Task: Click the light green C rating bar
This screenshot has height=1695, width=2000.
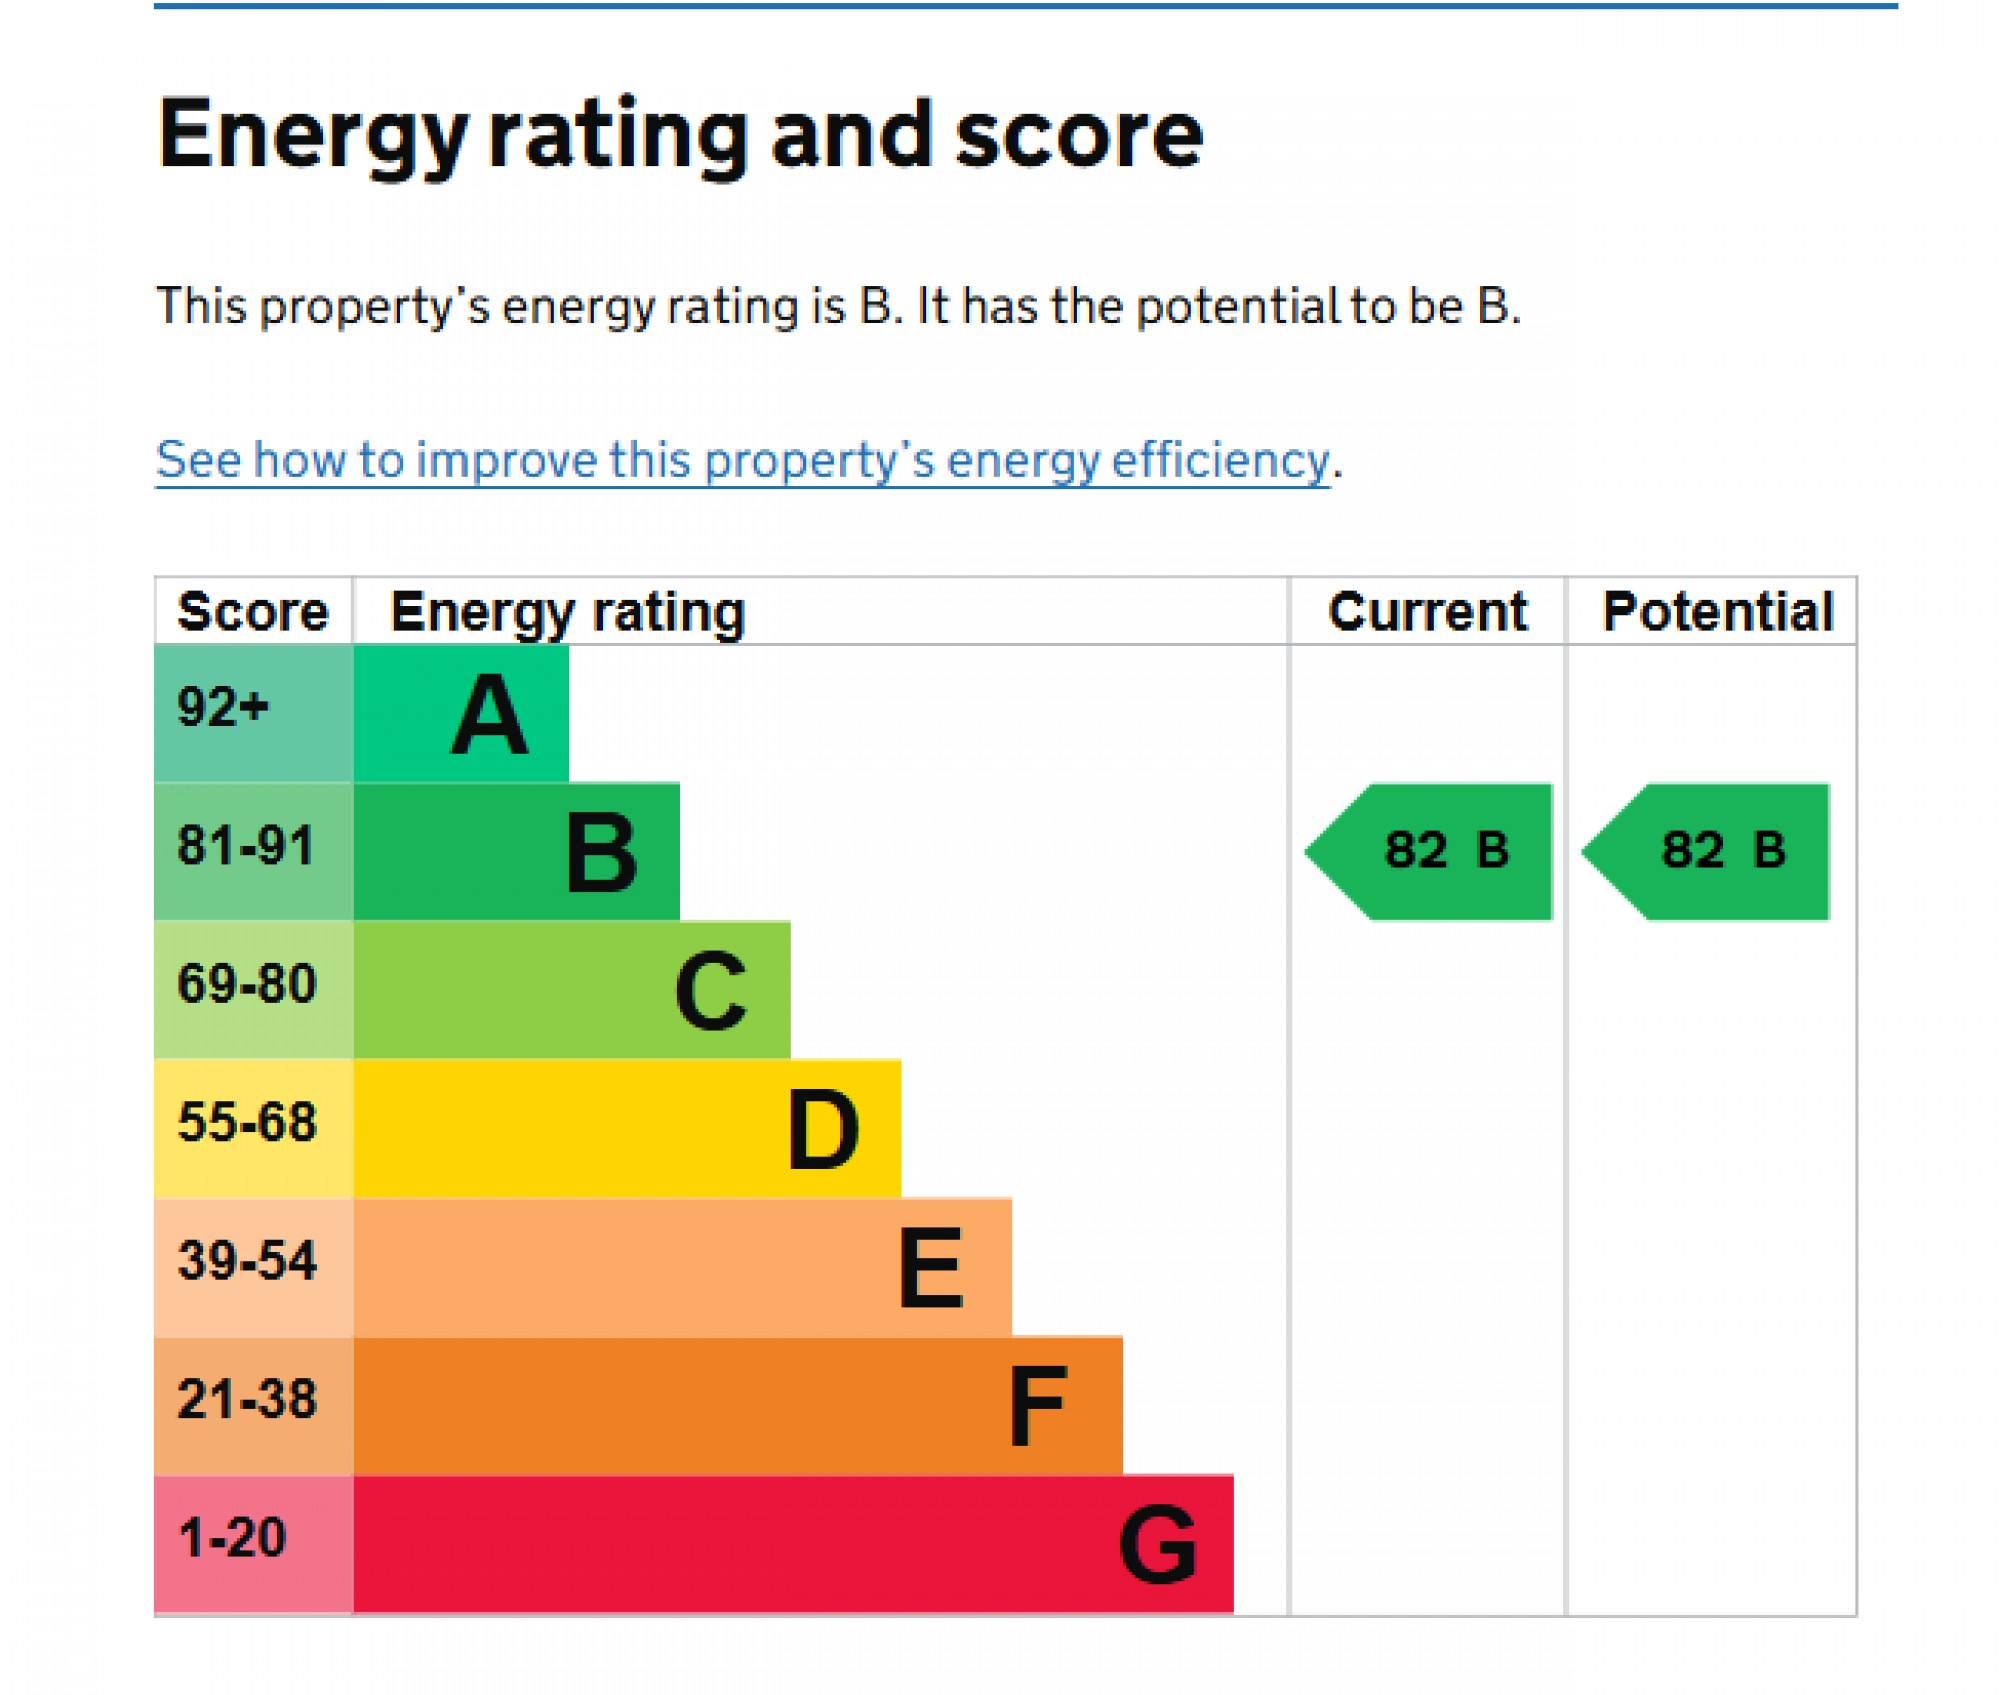Action: pyautogui.click(x=571, y=989)
